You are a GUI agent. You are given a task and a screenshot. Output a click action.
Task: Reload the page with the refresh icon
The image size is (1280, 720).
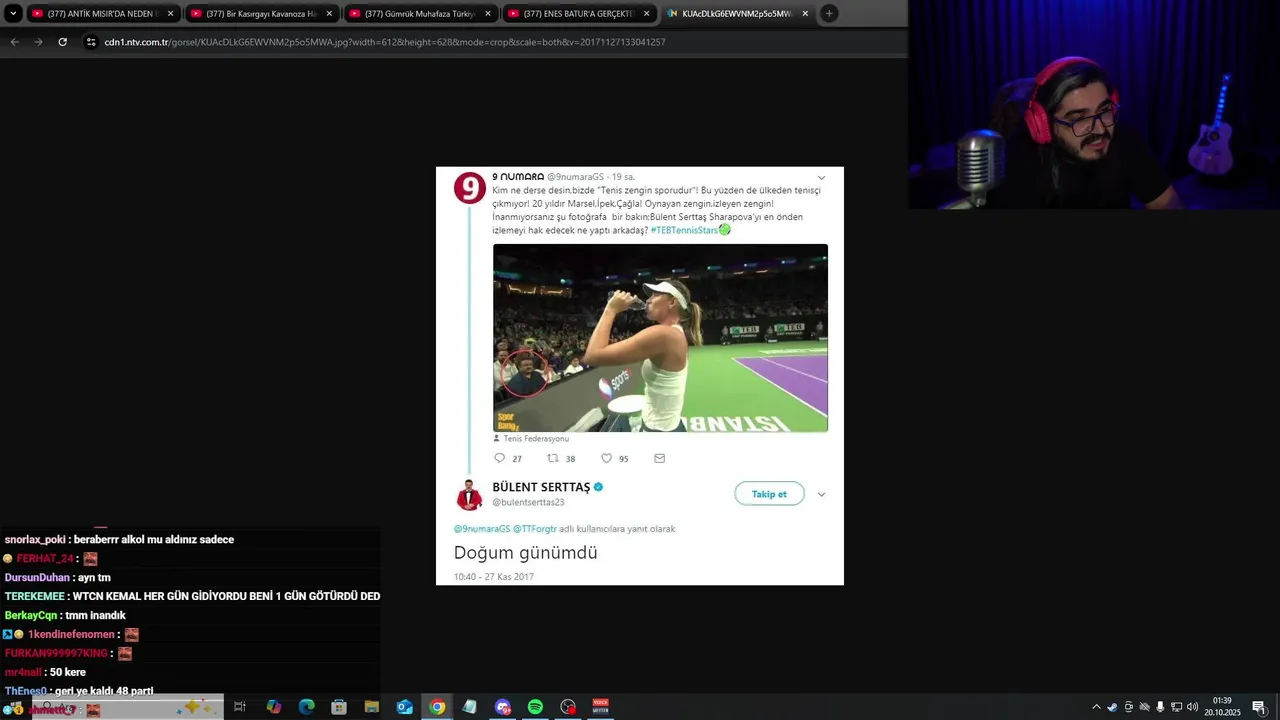62,42
